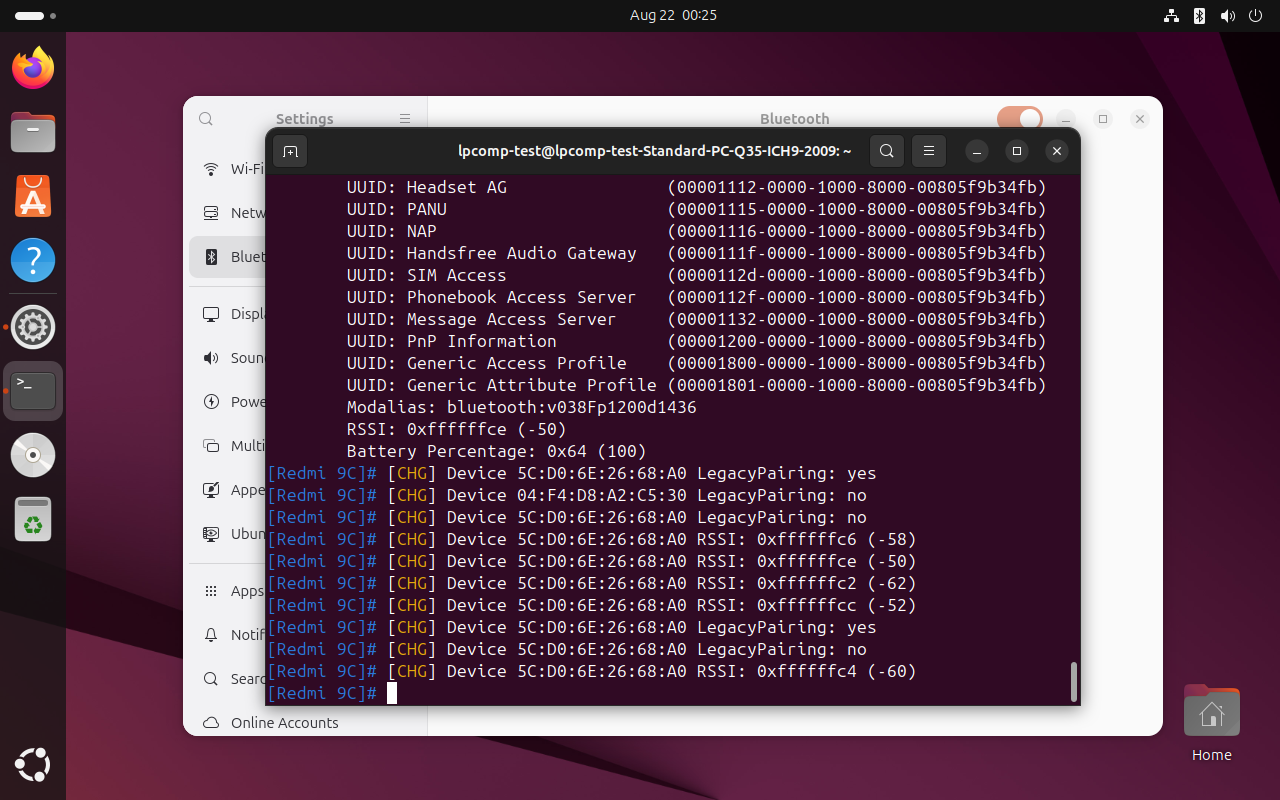Viewport: 1280px width, 800px height.
Task: Open the power menu icon in the top bar
Action: point(1255,16)
